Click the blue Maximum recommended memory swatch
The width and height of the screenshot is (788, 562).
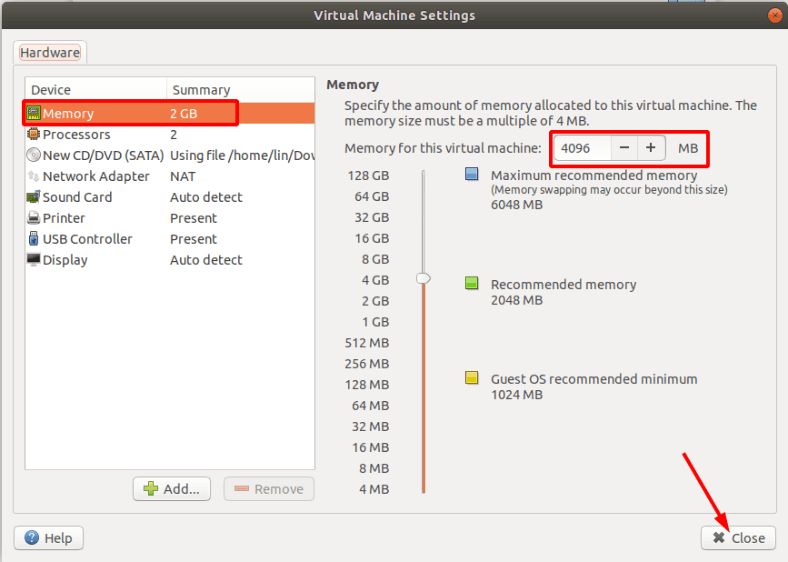click(x=471, y=174)
